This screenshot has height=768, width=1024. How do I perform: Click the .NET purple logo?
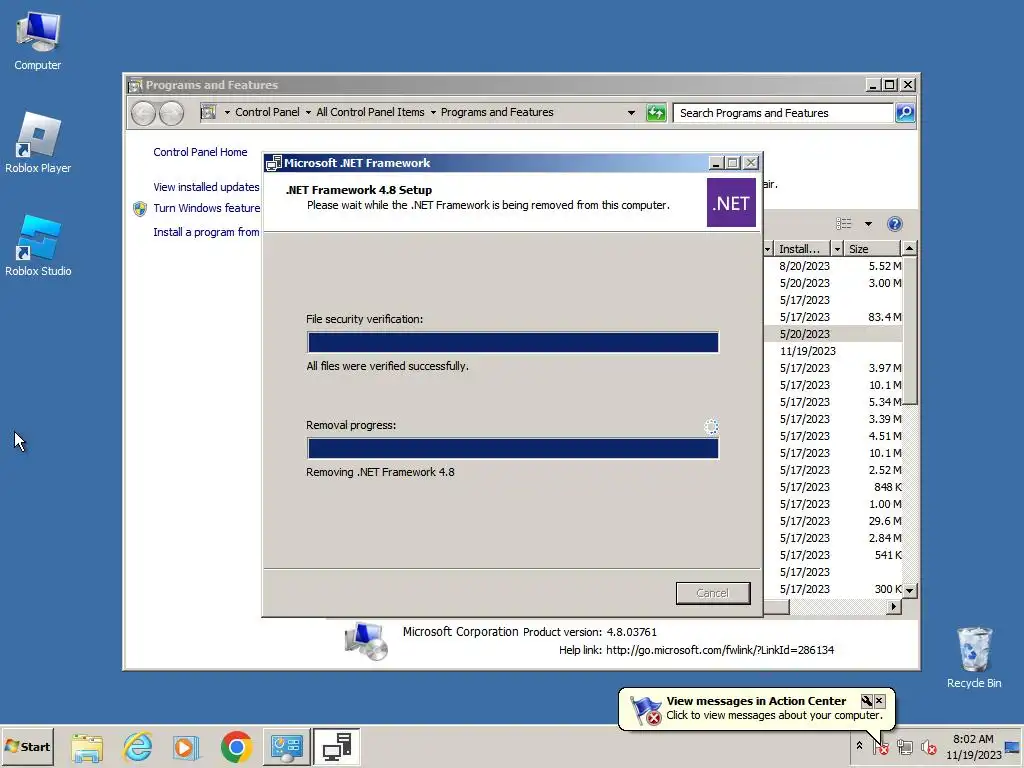(x=731, y=203)
